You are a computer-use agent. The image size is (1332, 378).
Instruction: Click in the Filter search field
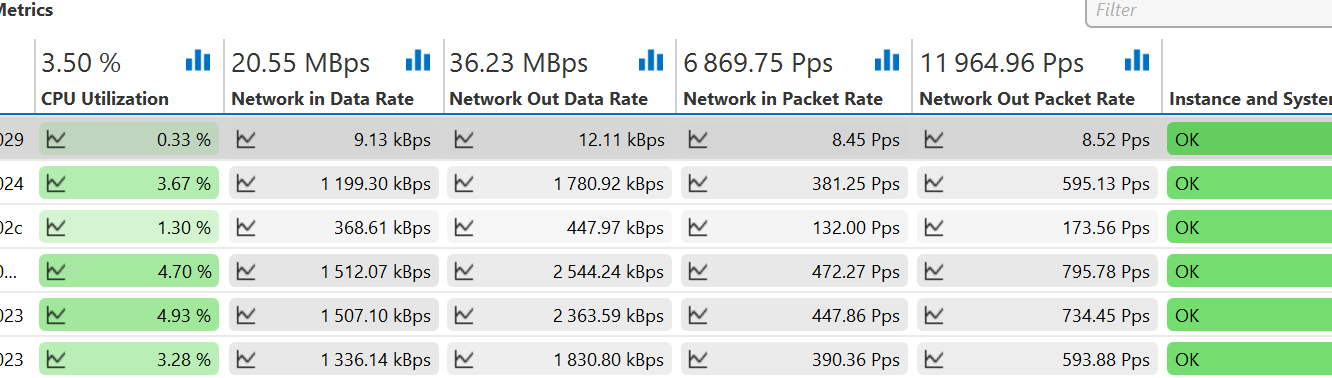point(1208,11)
